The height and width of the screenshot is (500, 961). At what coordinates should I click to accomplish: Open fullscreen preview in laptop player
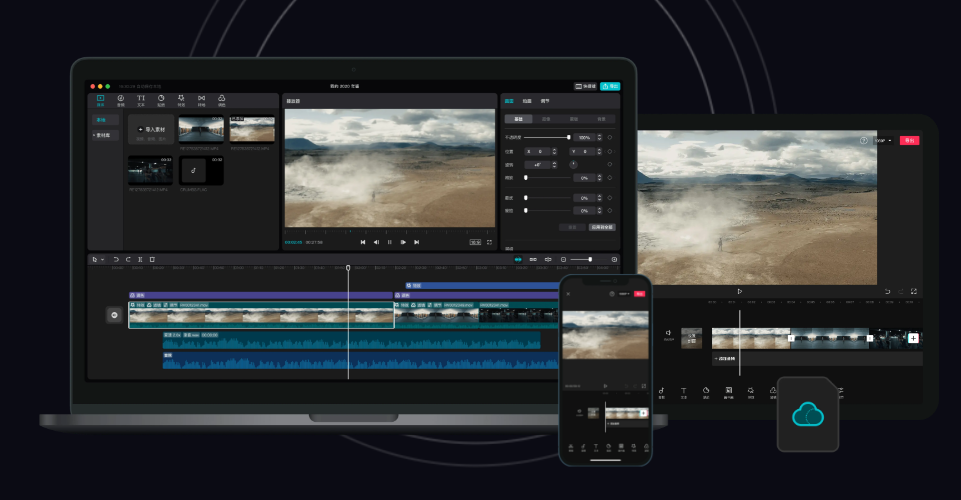click(x=490, y=243)
